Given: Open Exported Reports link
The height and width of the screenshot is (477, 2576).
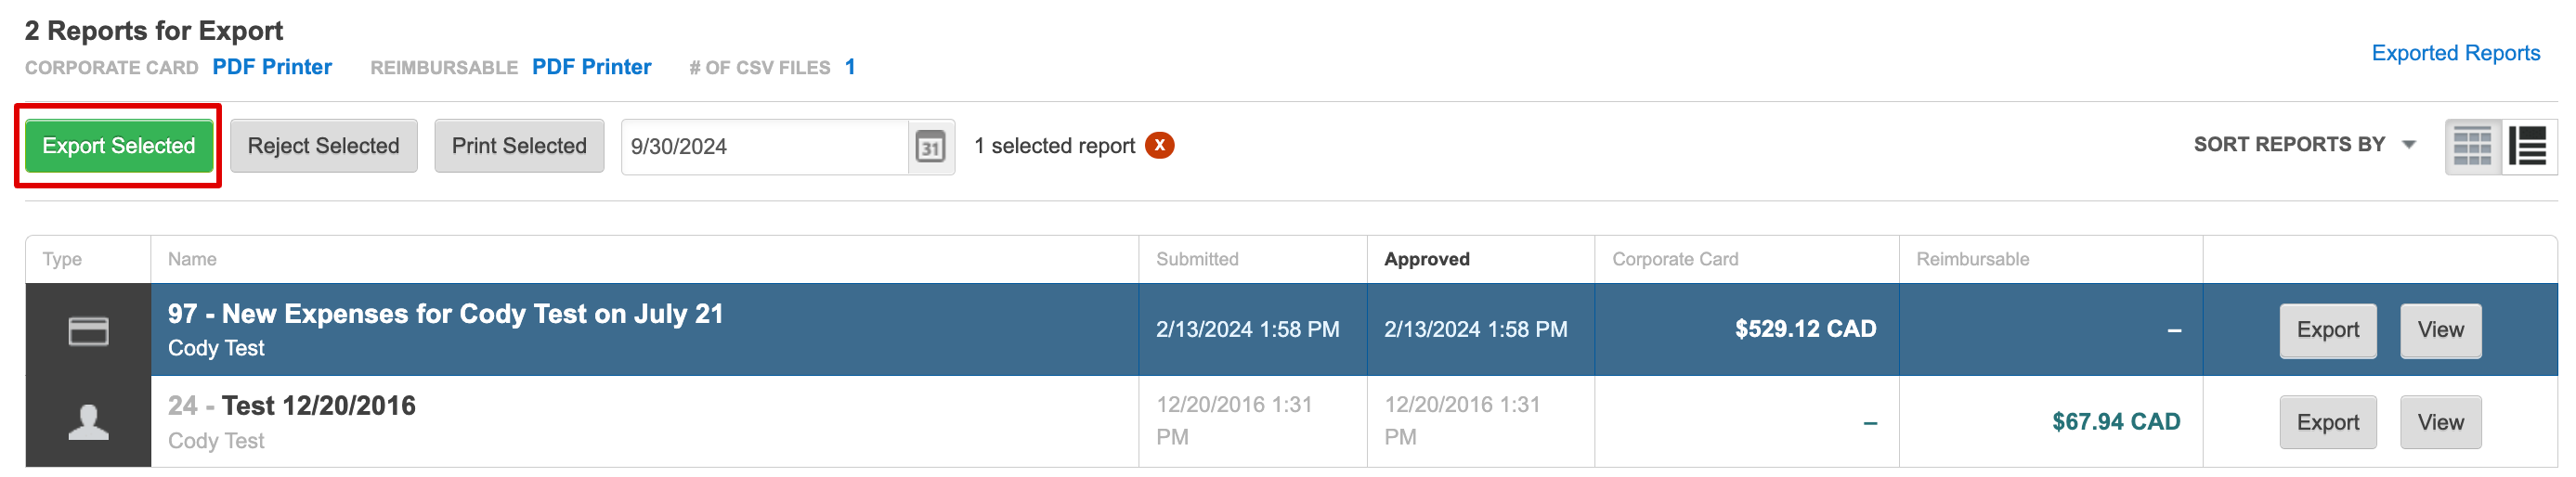Looking at the screenshot, I should [x=2455, y=53].
